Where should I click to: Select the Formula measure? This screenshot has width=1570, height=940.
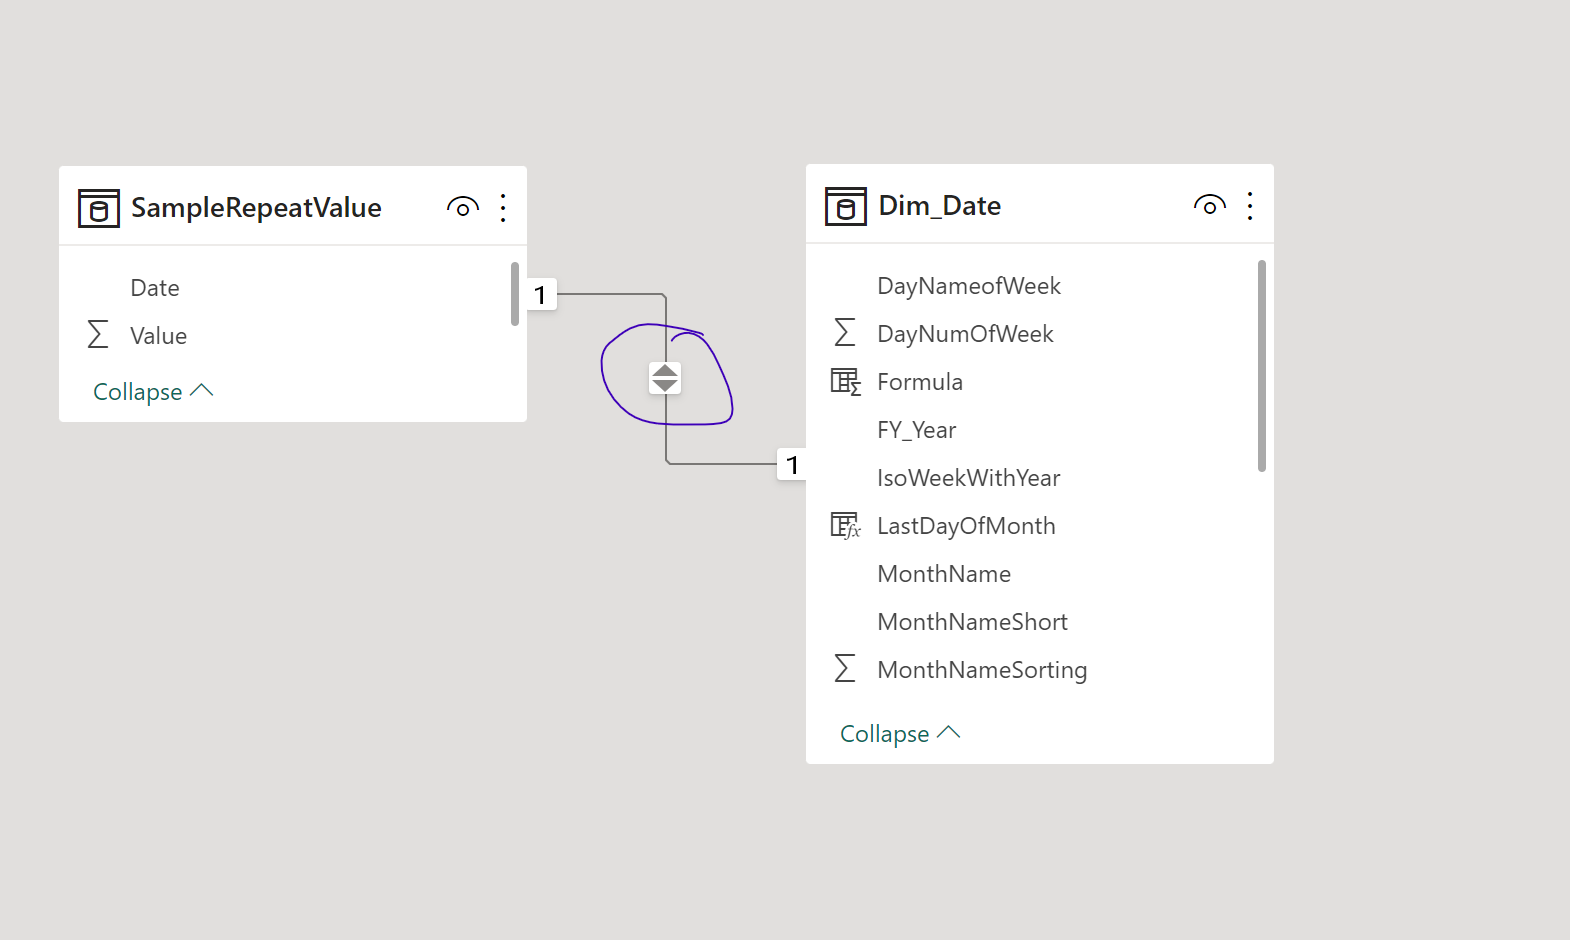[920, 382]
